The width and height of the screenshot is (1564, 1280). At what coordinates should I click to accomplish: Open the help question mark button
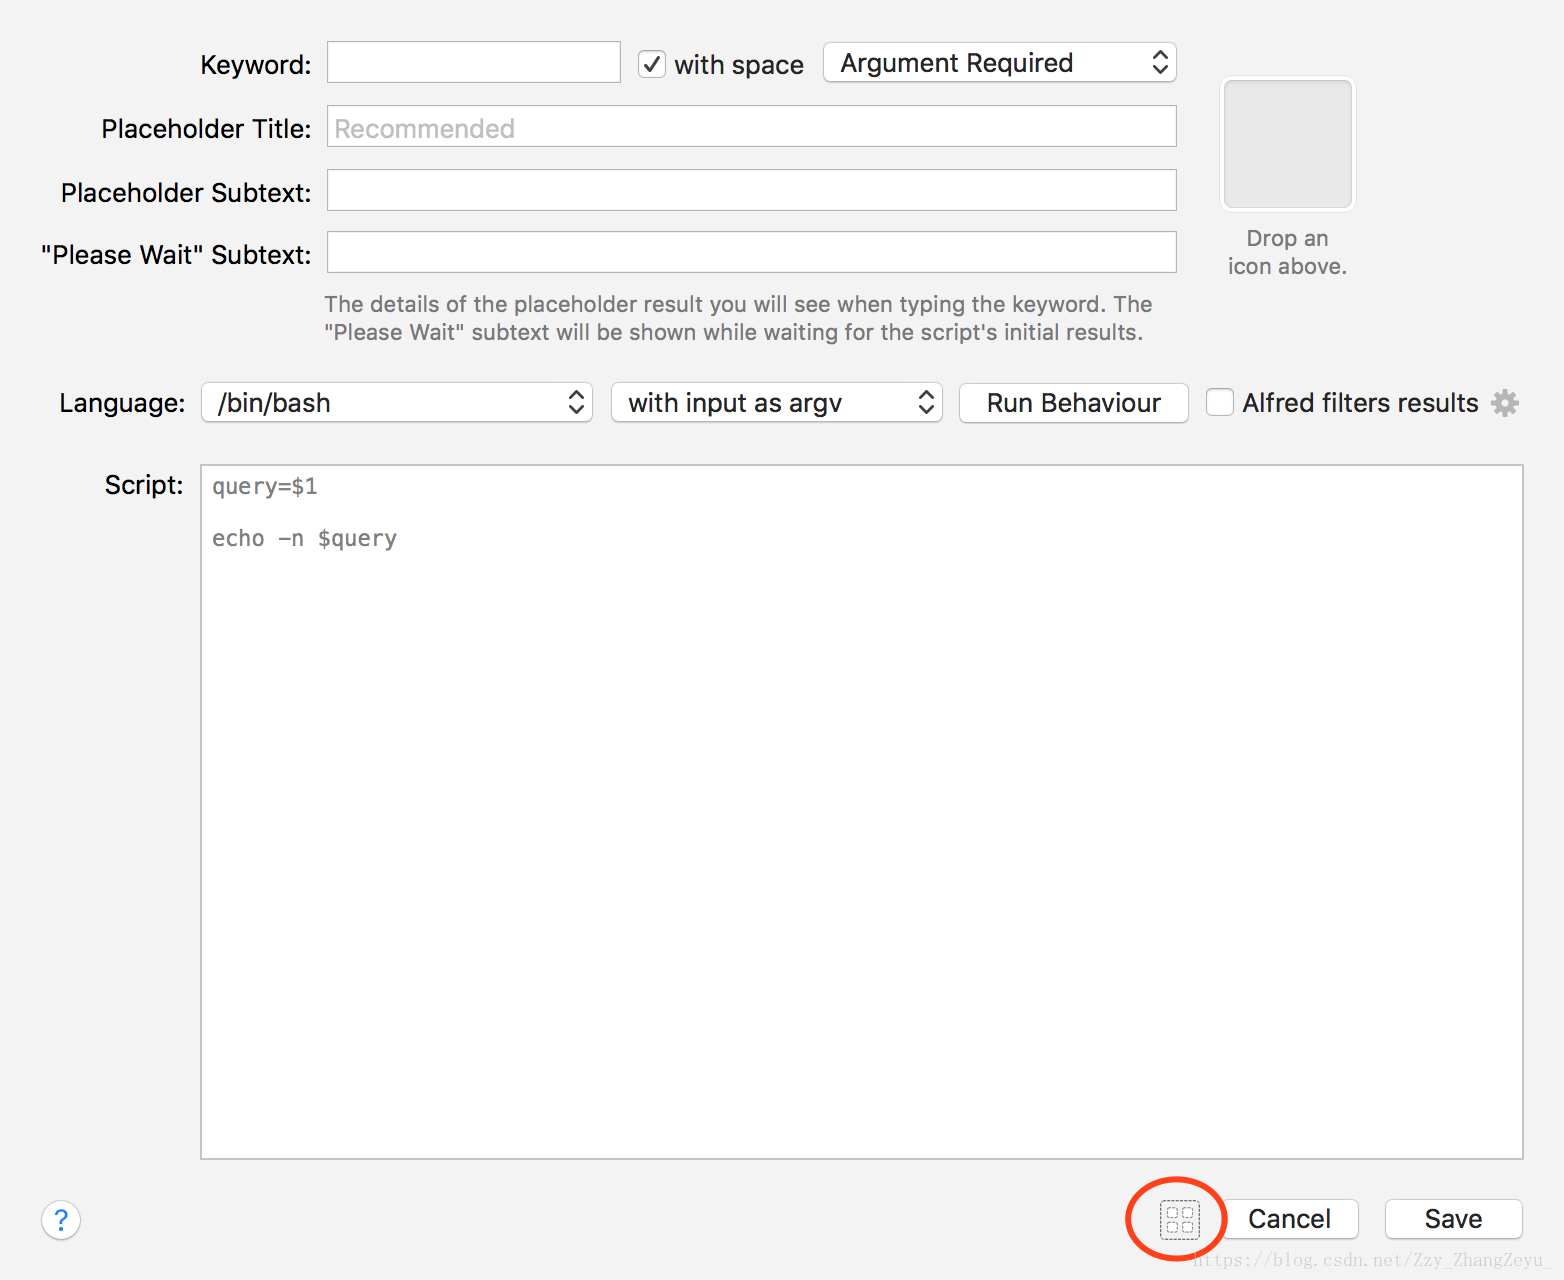[x=61, y=1219]
